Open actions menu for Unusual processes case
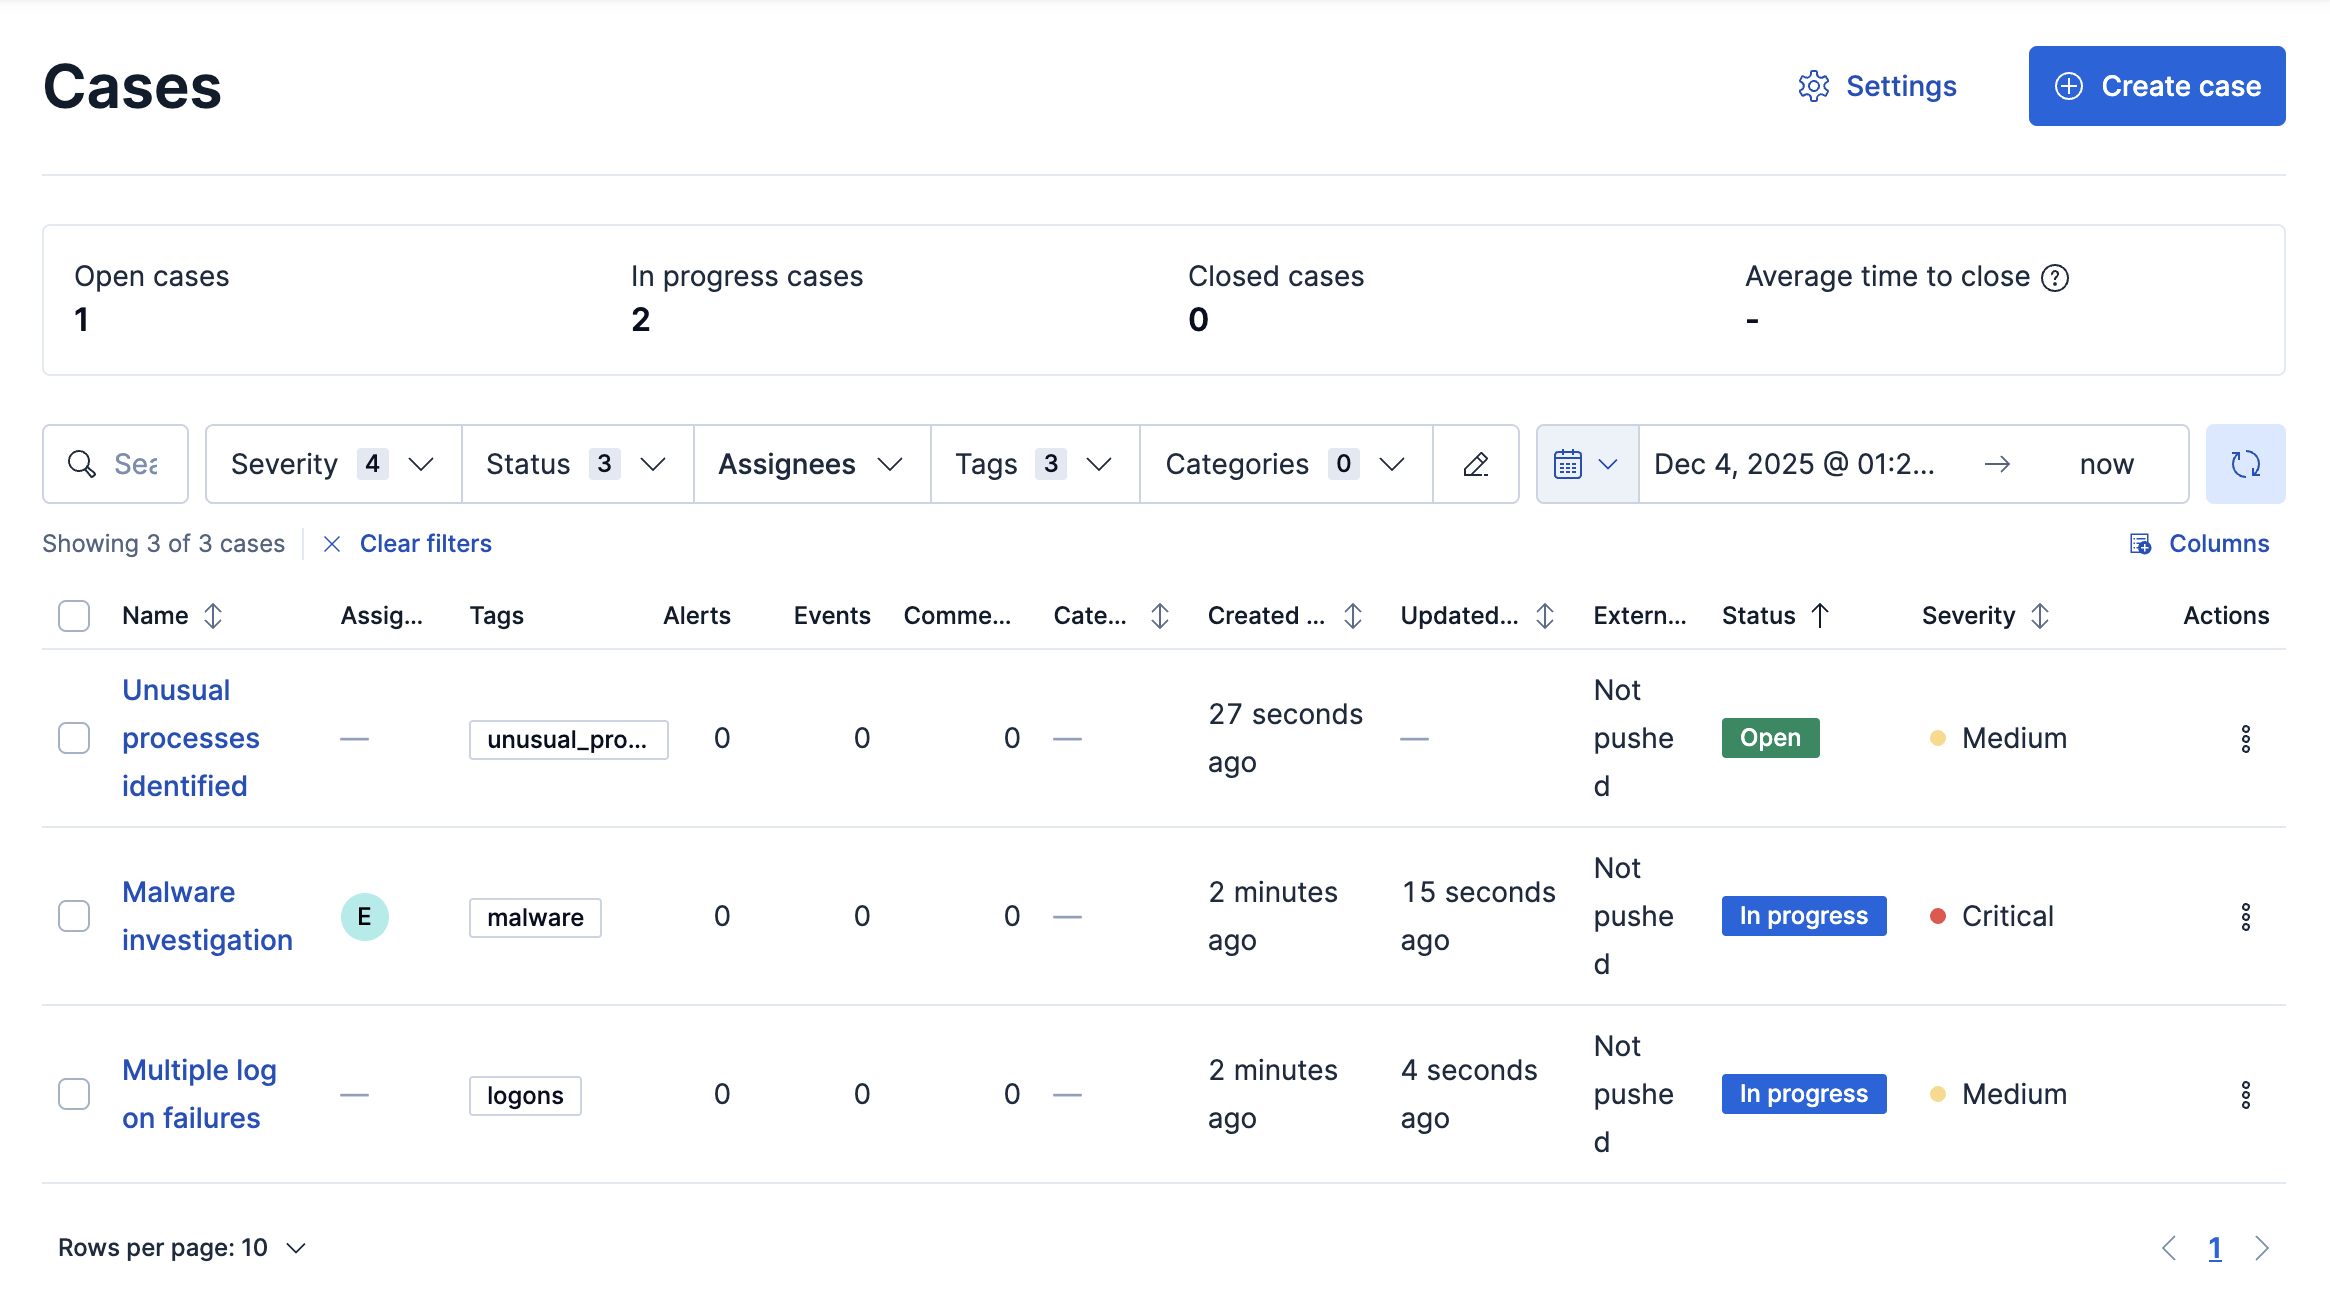 (2245, 738)
